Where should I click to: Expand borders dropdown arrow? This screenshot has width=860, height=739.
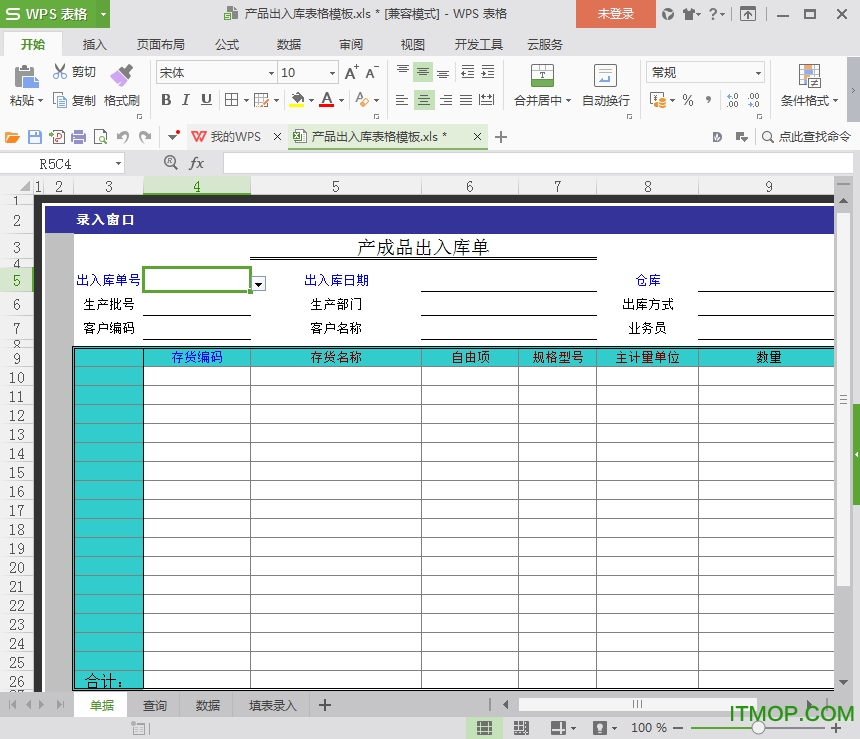(x=246, y=100)
